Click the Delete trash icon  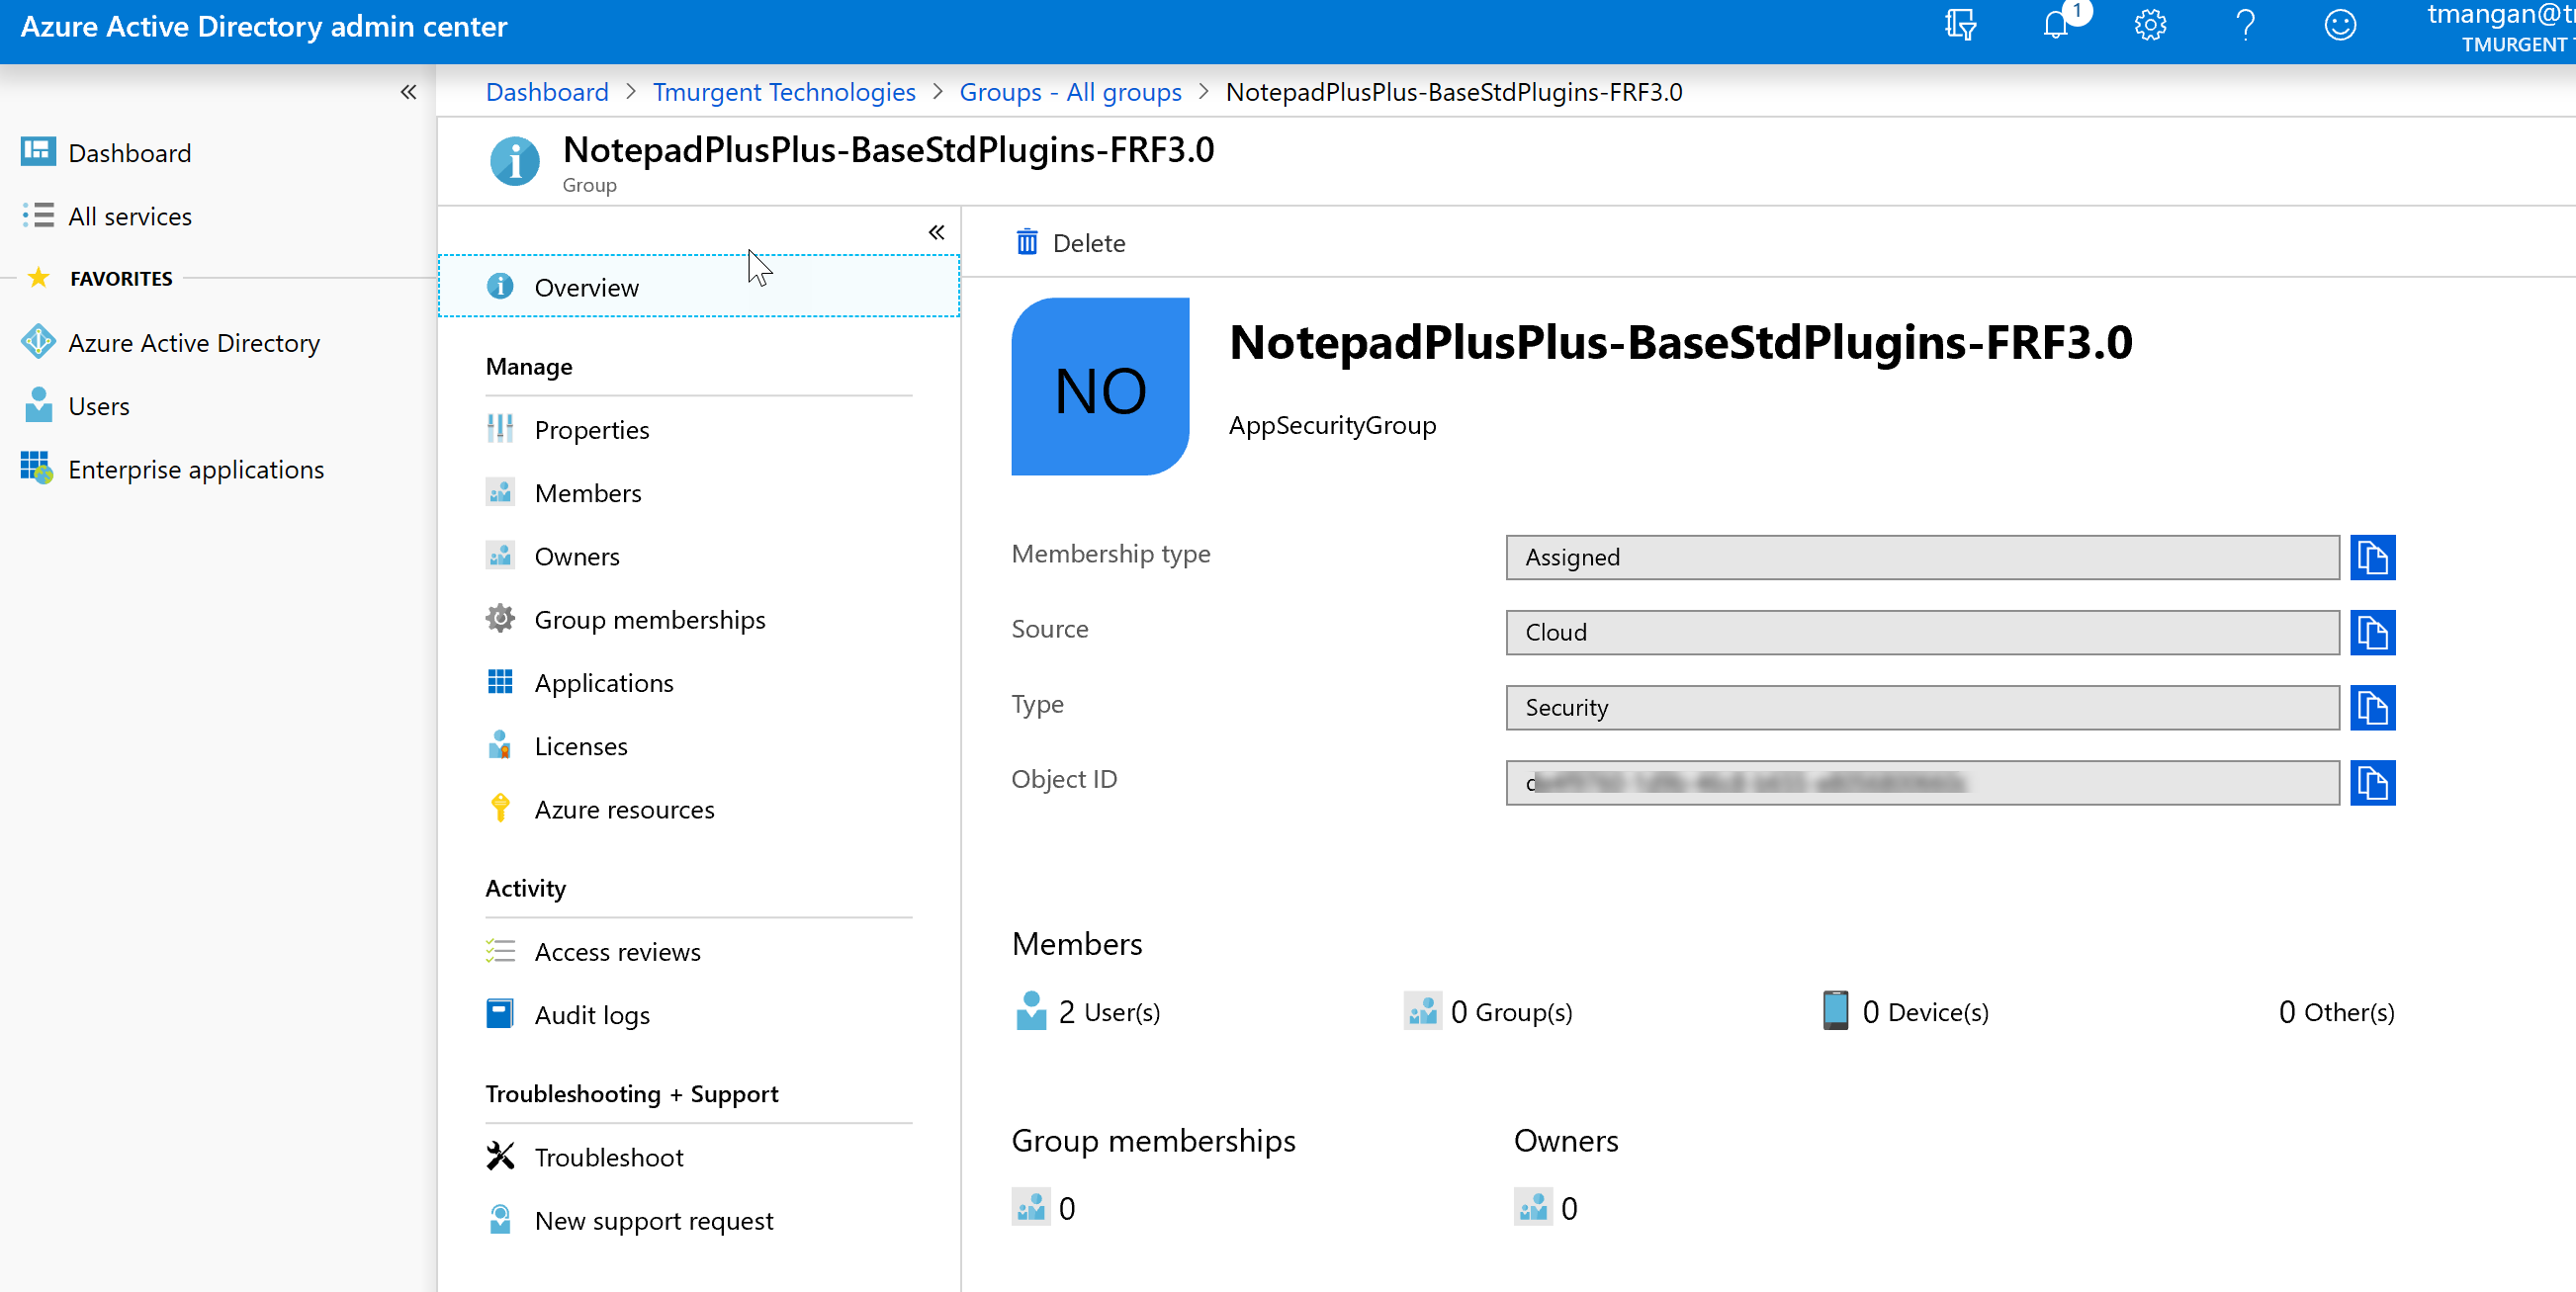point(1027,243)
